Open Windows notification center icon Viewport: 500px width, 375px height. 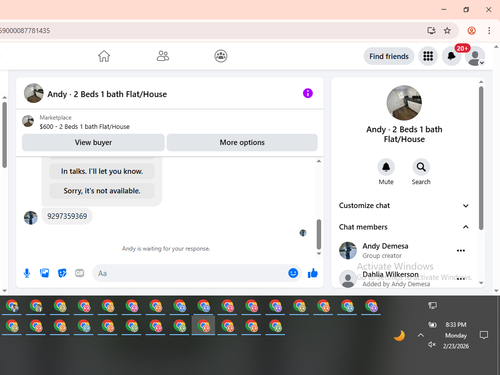pyautogui.click(x=484, y=335)
